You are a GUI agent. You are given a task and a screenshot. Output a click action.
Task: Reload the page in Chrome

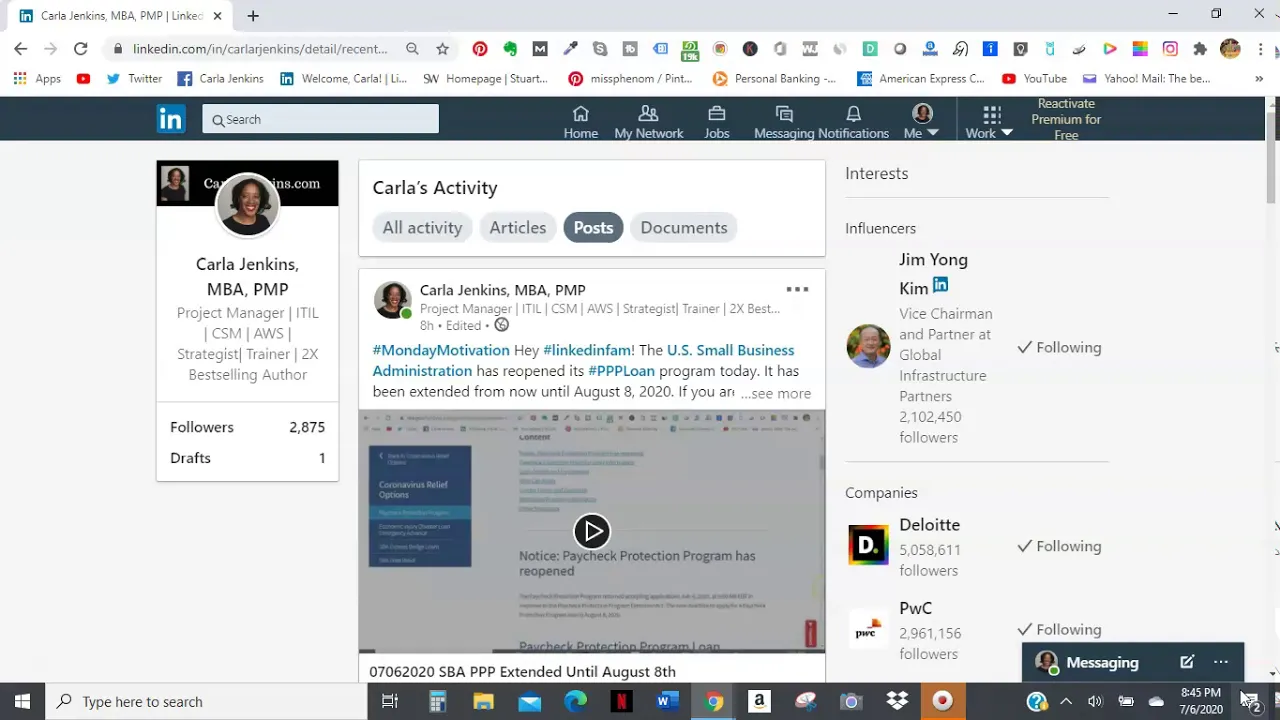tap(81, 48)
